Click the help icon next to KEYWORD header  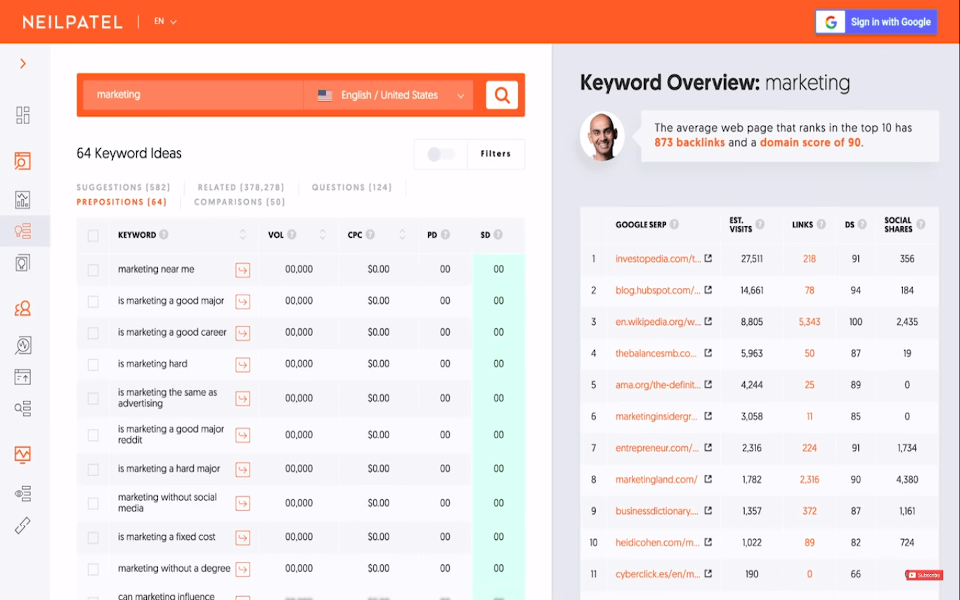[163, 234]
